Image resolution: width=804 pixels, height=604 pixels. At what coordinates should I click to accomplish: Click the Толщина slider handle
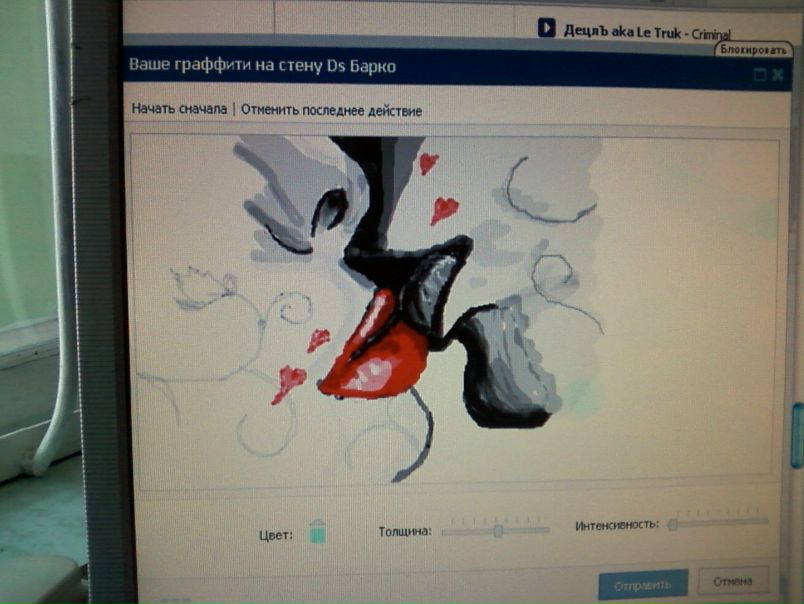click(x=498, y=530)
